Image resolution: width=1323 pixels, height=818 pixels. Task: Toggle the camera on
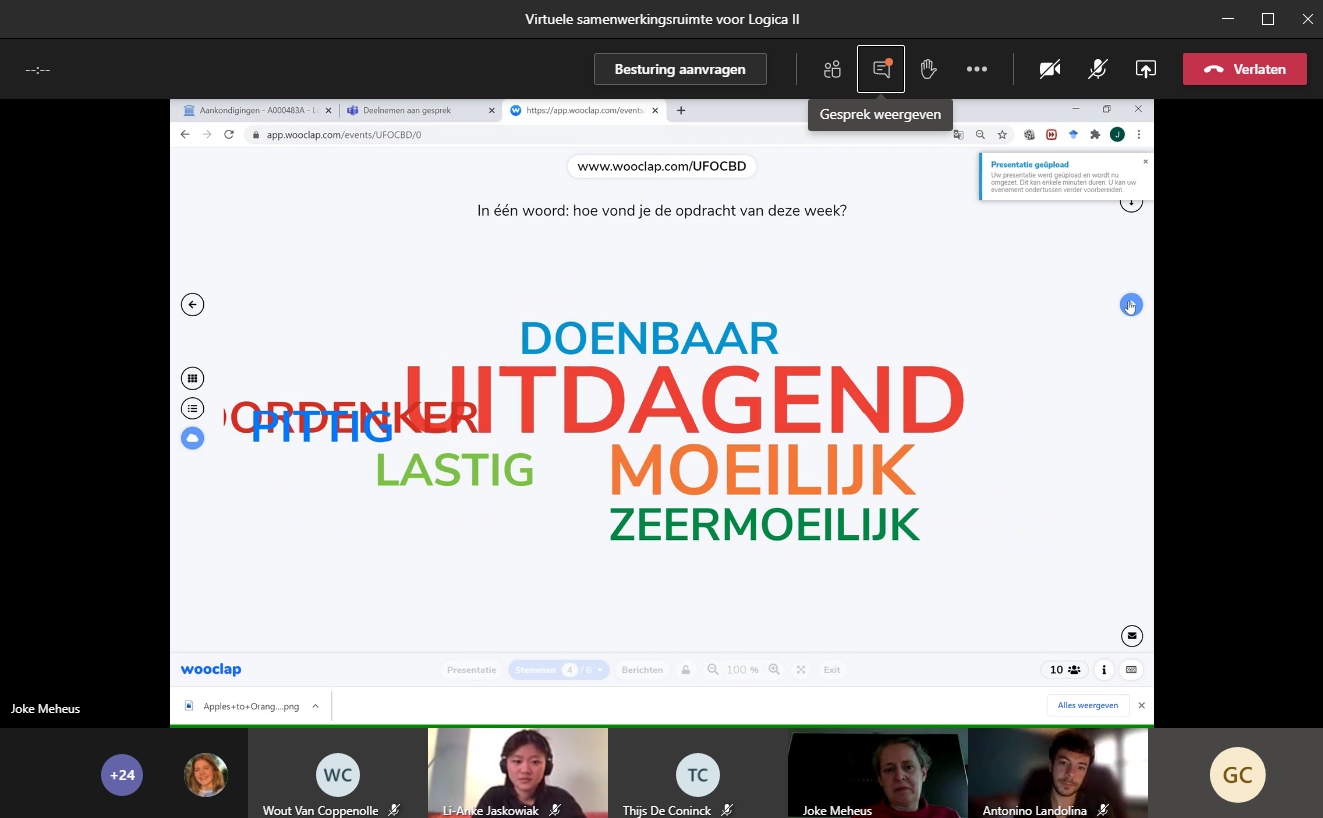click(x=1049, y=69)
